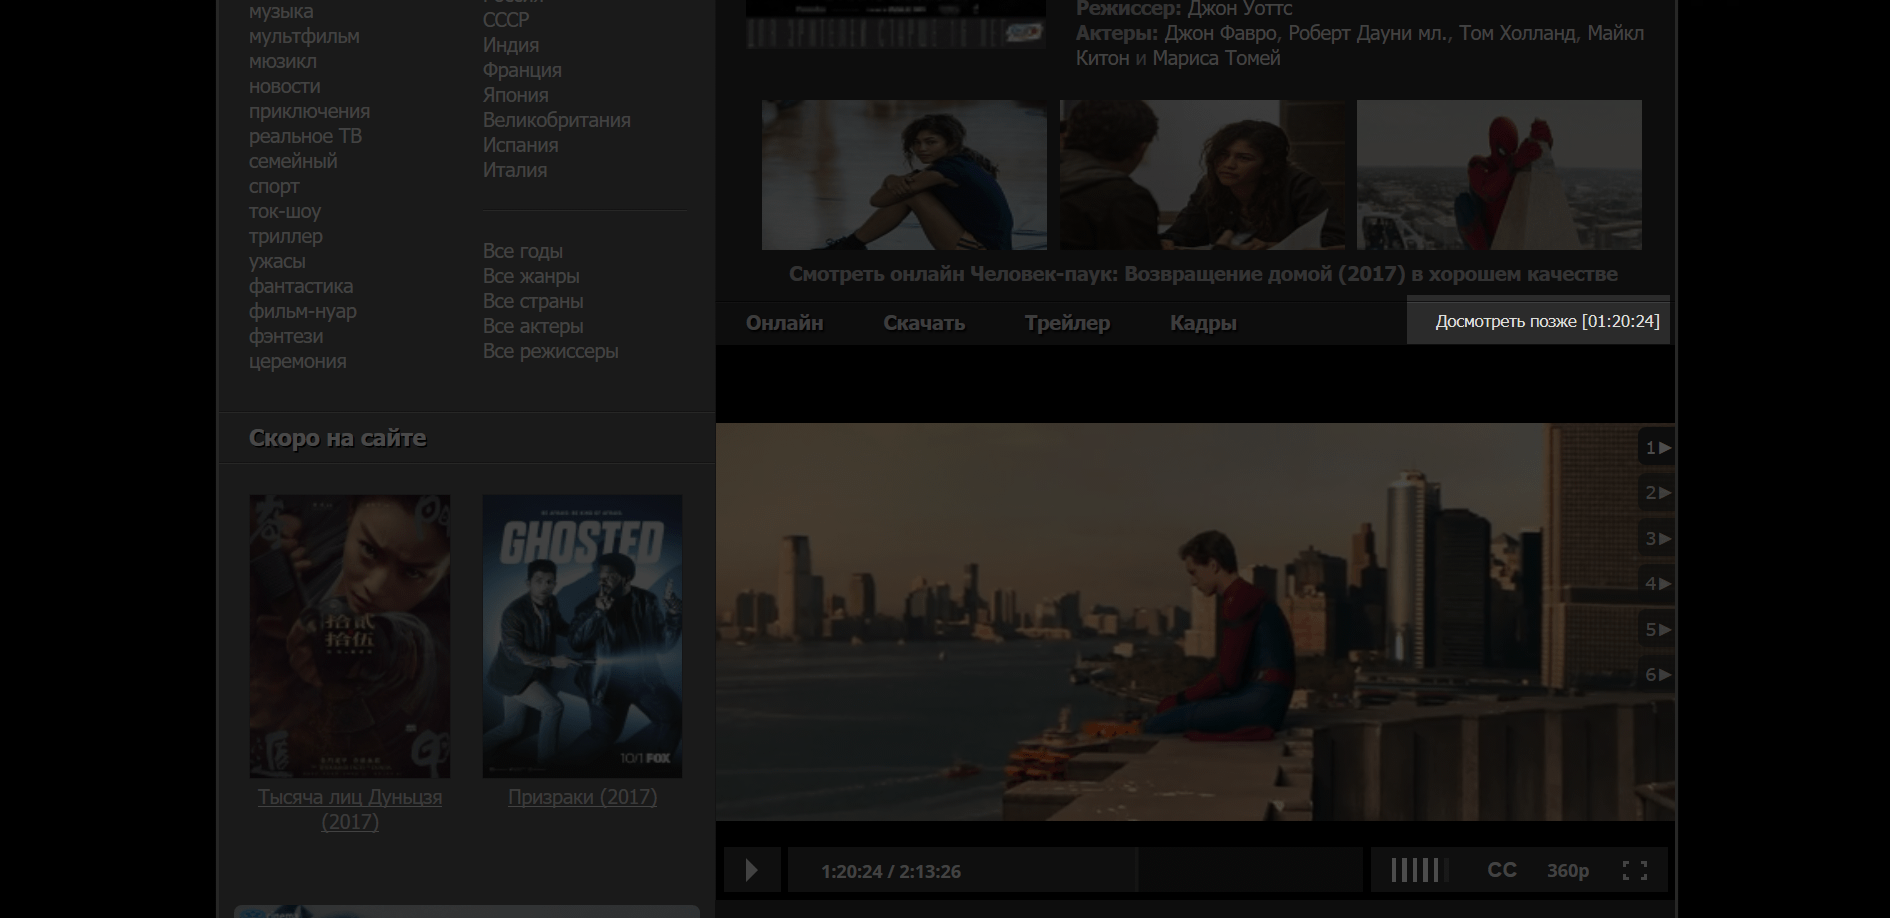Filter by country Италия
The width and height of the screenshot is (1890, 918).
(x=515, y=170)
